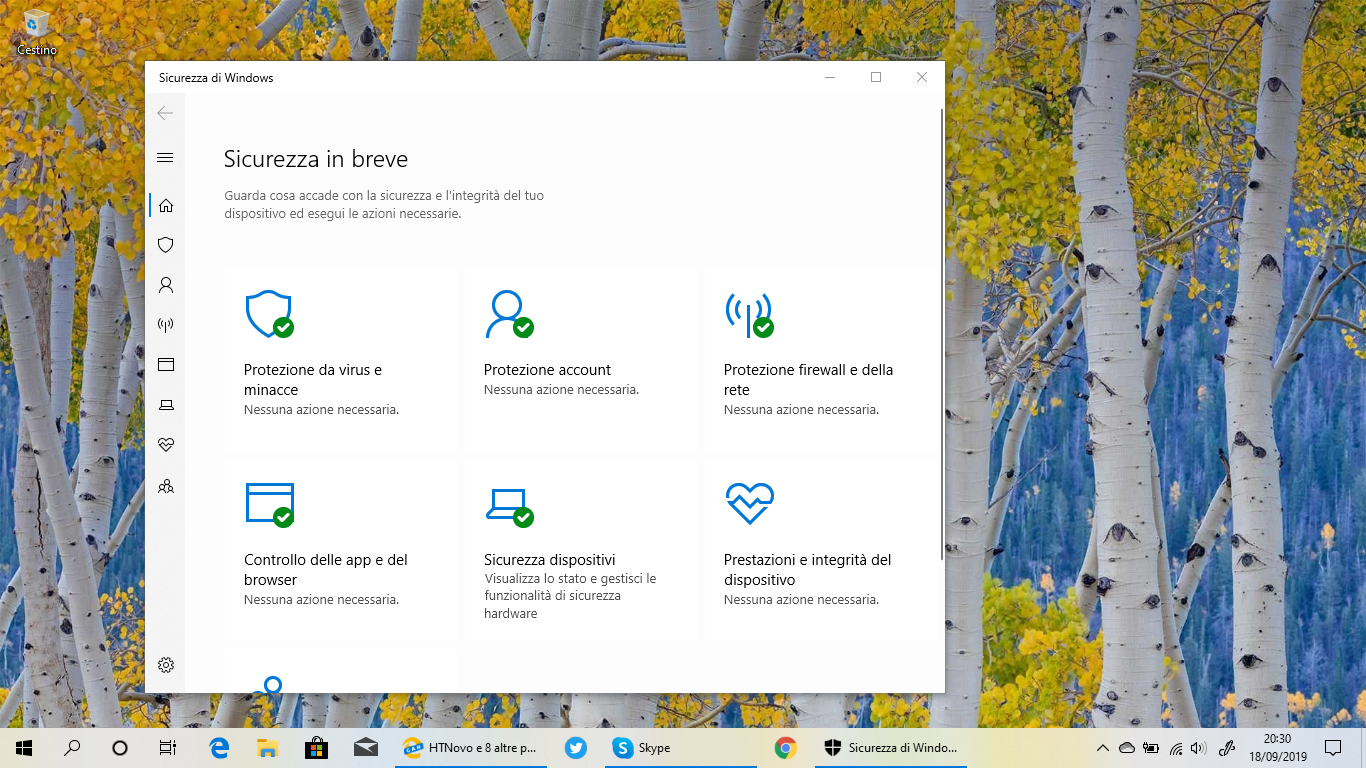Open Twitter from taskbar
Viewport: 1366px width, 768px height.
575,747
